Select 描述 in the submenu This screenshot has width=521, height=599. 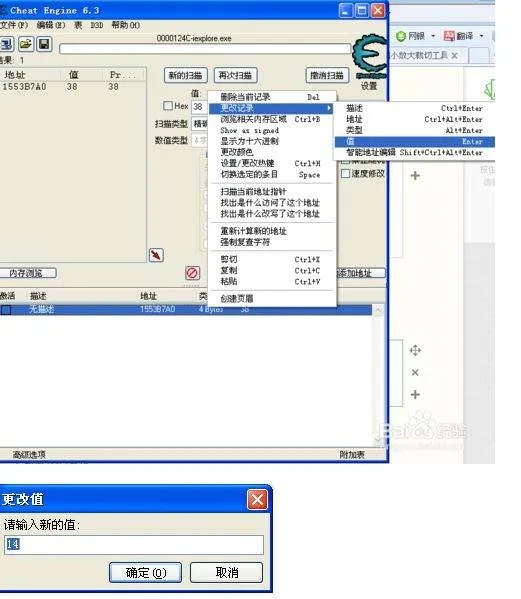point(415,108)
